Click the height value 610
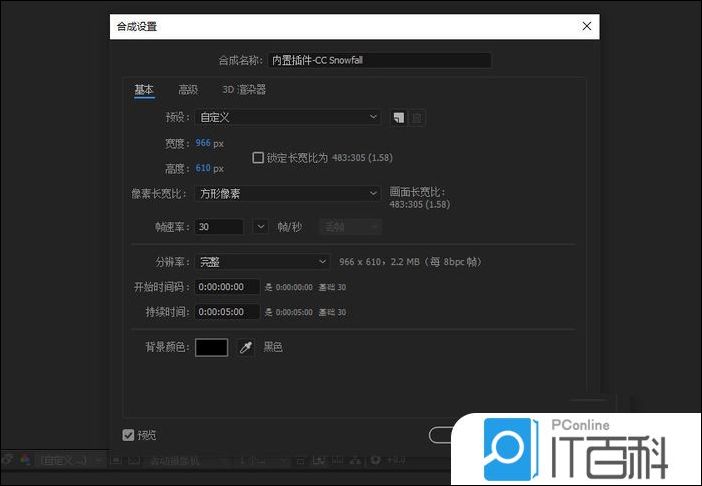 point(203,168)
